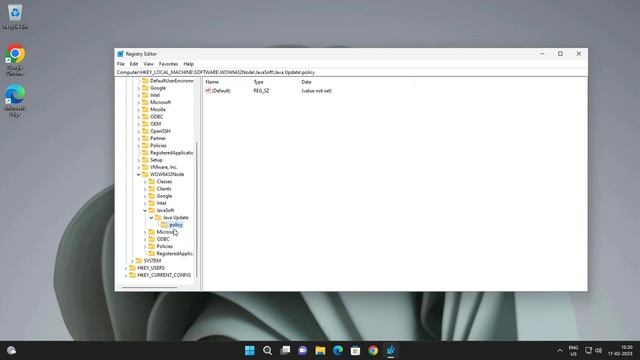The width and height of the screenshot is (640, 360).
Task: Click the tree pane vertical scrollbar
Action: pyautogui.click(x=197, y=209)
